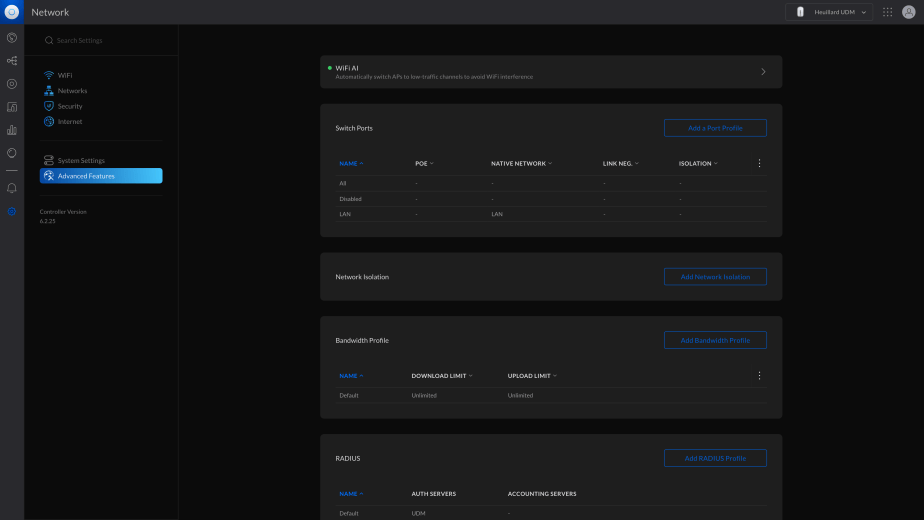This screenshot has height=520, width=924.
Task: Open the dashboard icon in left rail
Action: 12,38
